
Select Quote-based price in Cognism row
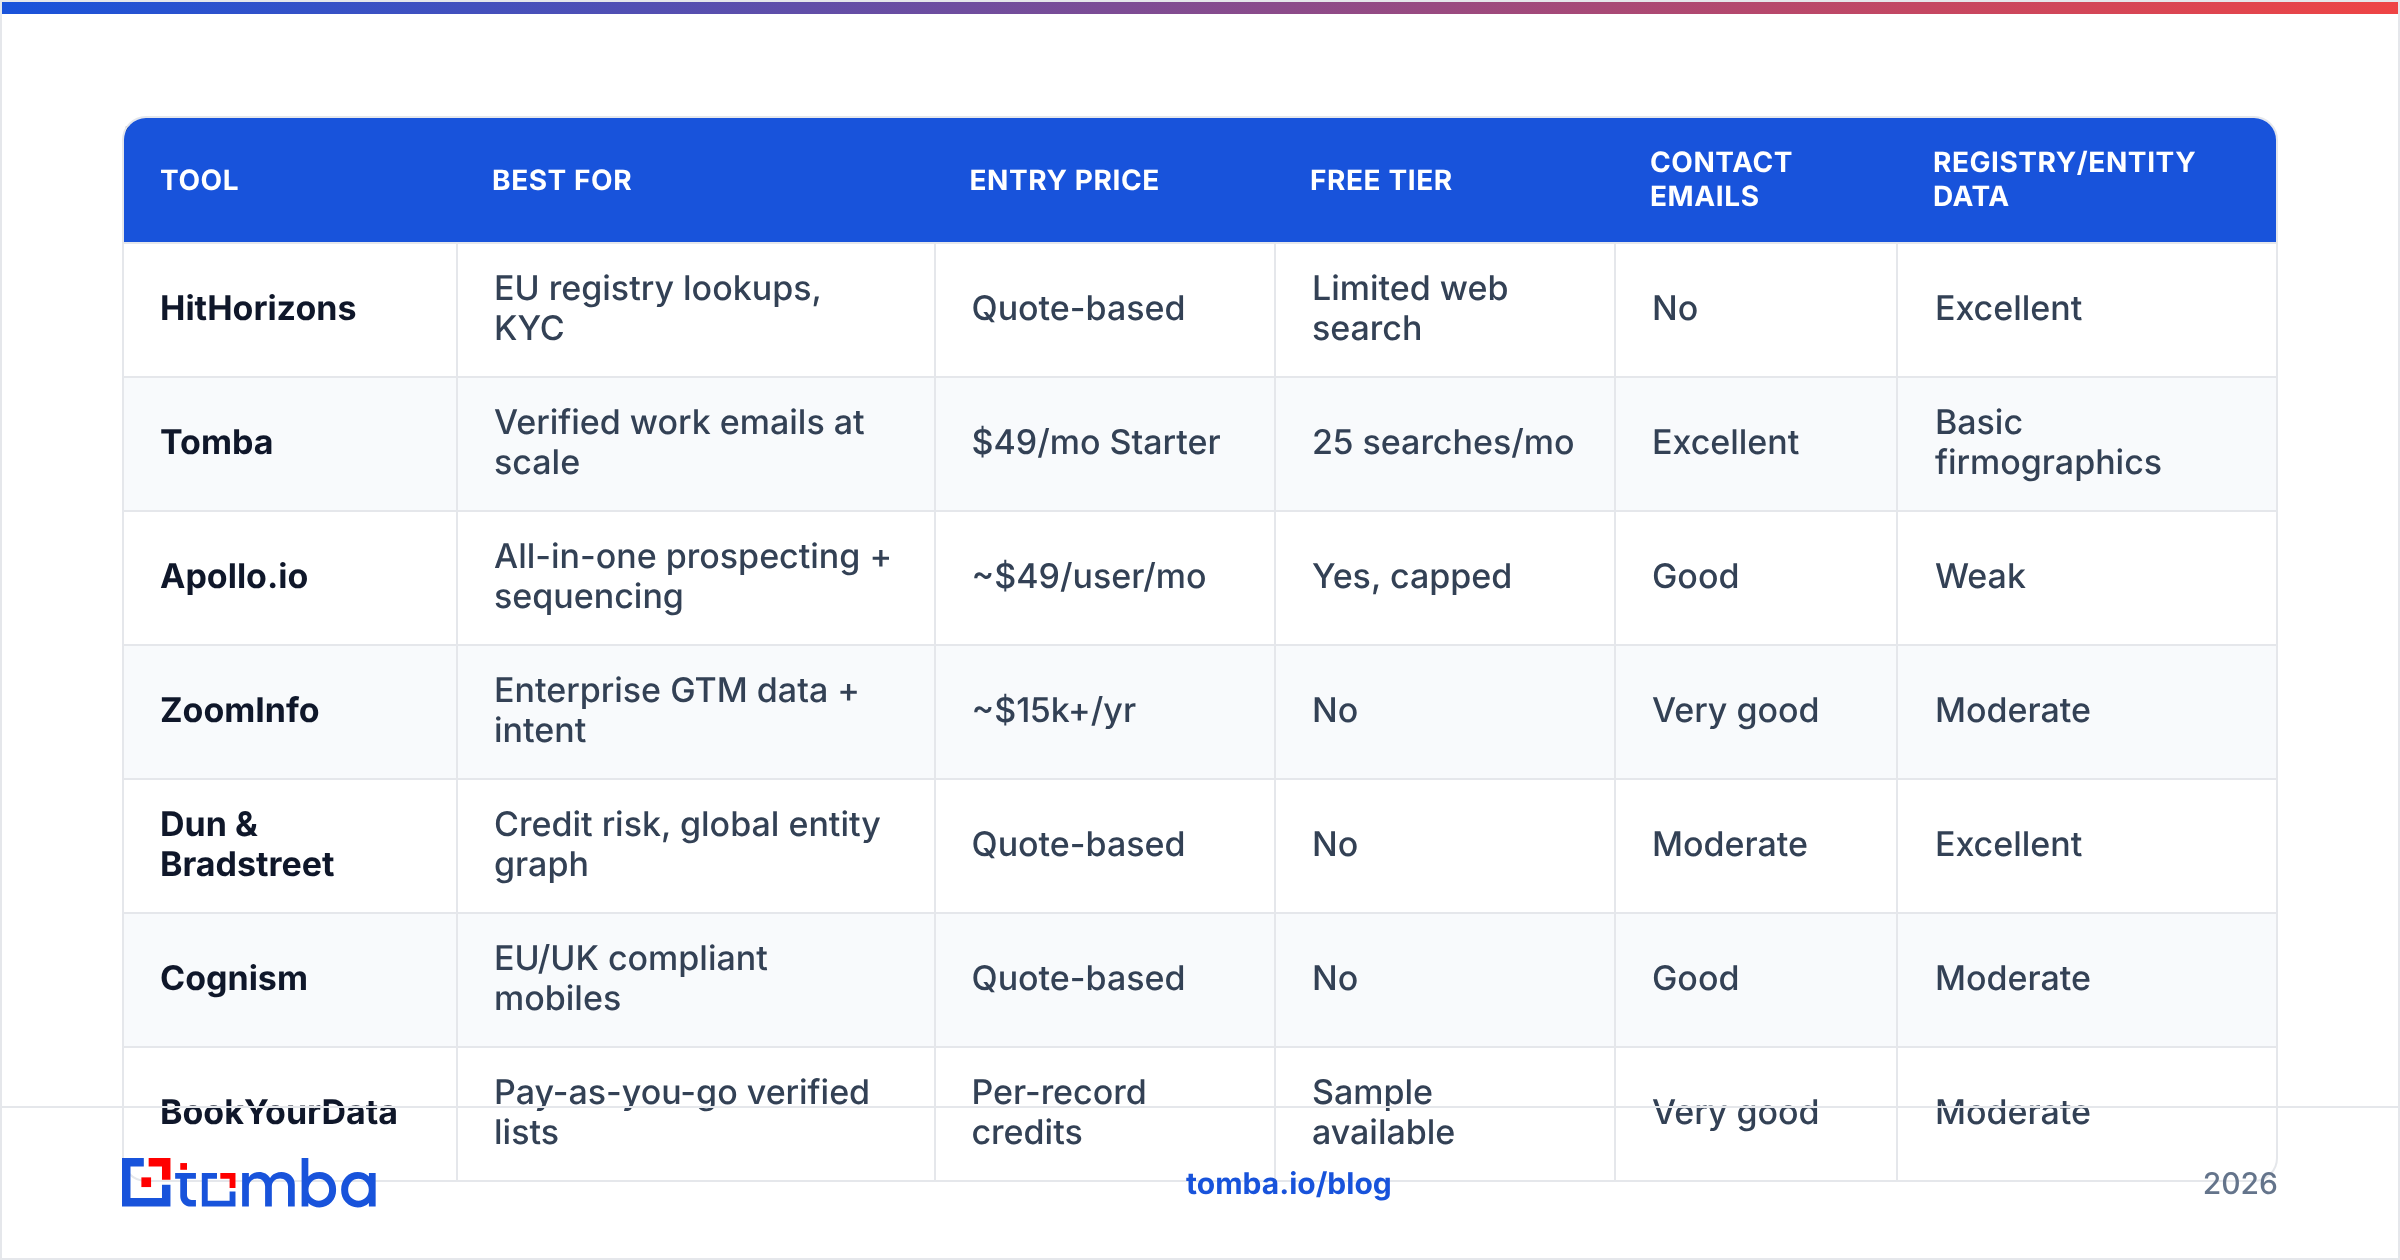(x=1078, y=978)
